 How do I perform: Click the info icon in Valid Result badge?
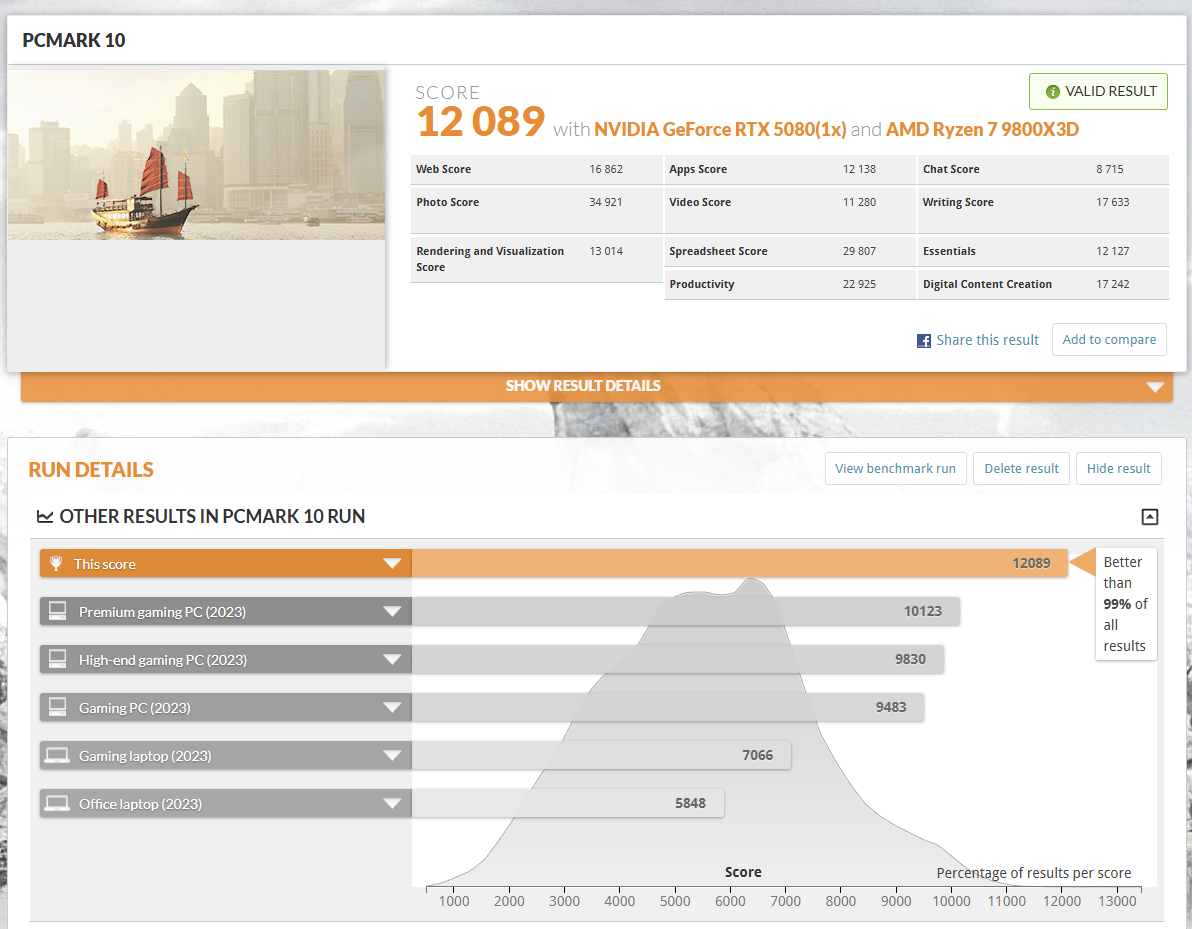click(1053, 92)
